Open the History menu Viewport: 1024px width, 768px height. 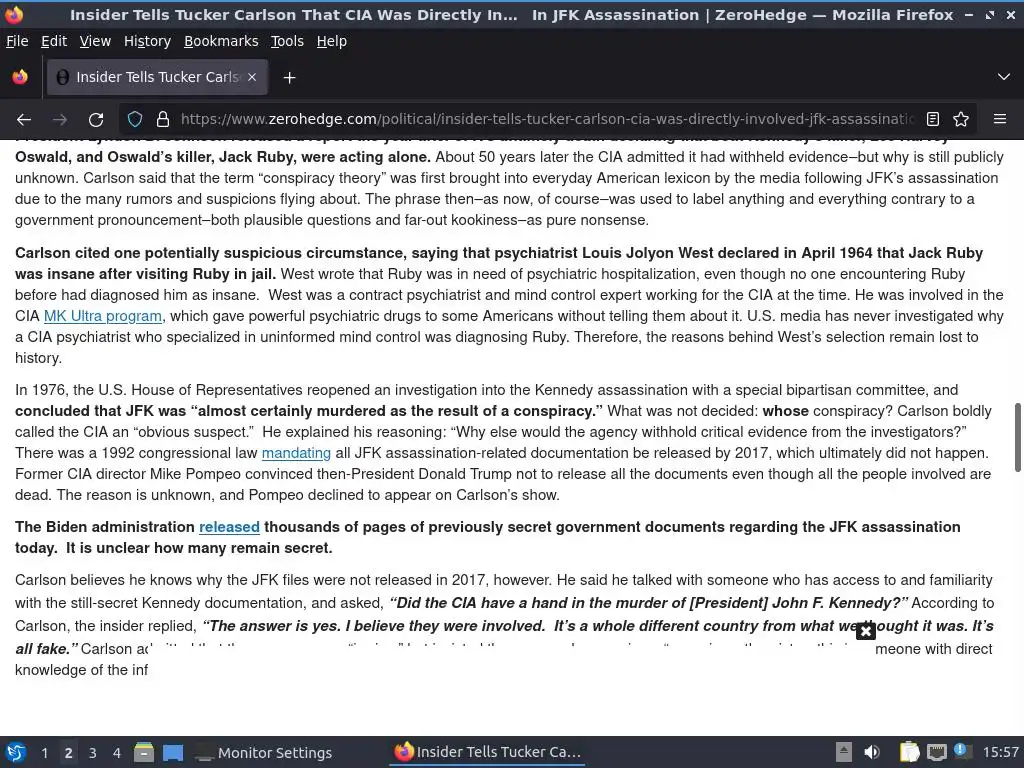(x=147, y=41)
